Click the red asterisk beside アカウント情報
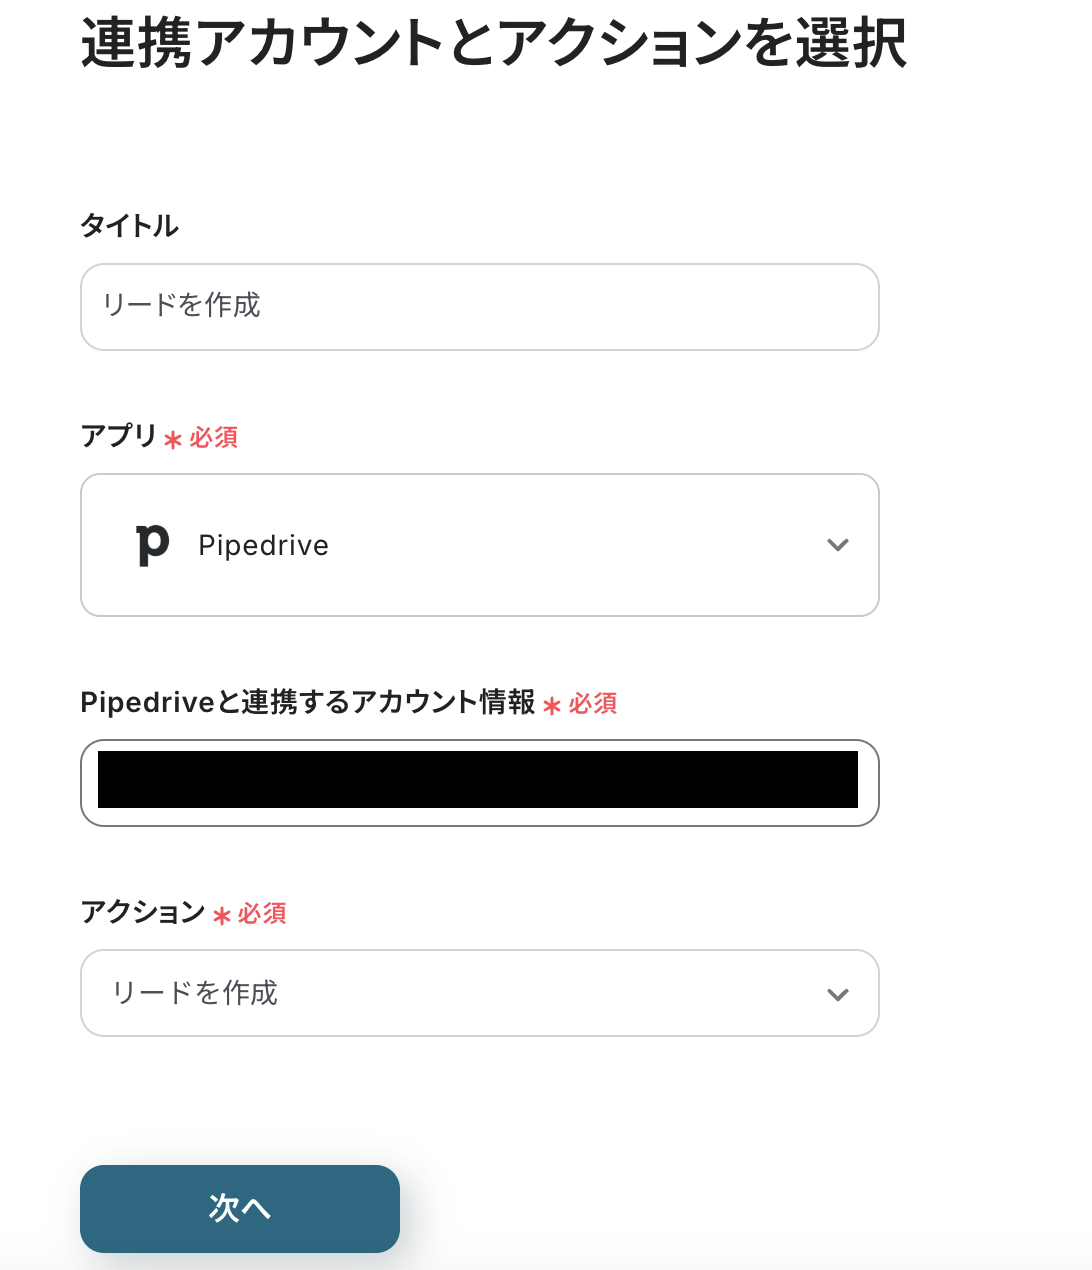 pos(552,705)
